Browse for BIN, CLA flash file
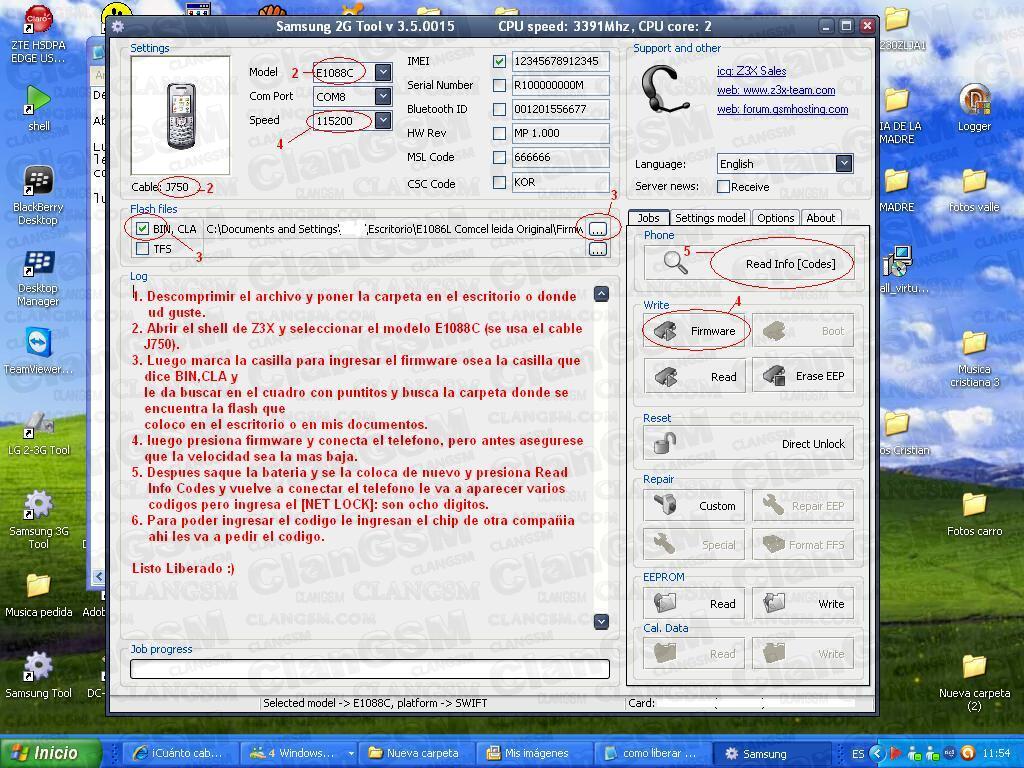This screenshot has height=768, width=1024. [x=597, y=229]
